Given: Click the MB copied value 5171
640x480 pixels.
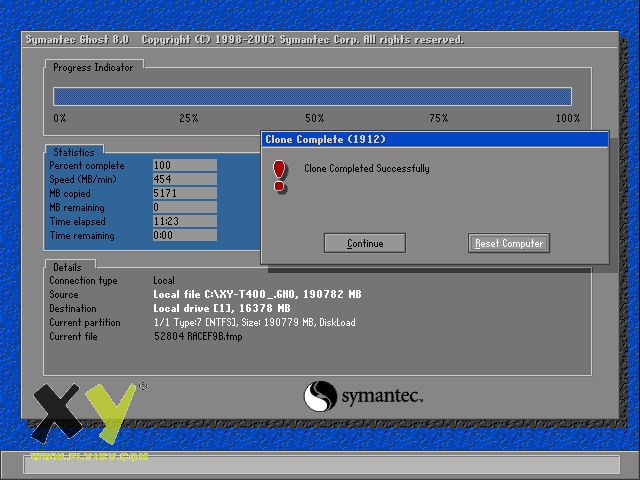Looking at the screenshot, I should coord(184,193).
